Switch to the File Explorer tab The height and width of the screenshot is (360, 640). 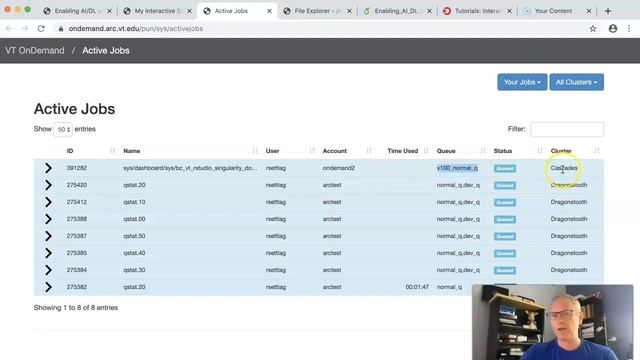[316, 11]
